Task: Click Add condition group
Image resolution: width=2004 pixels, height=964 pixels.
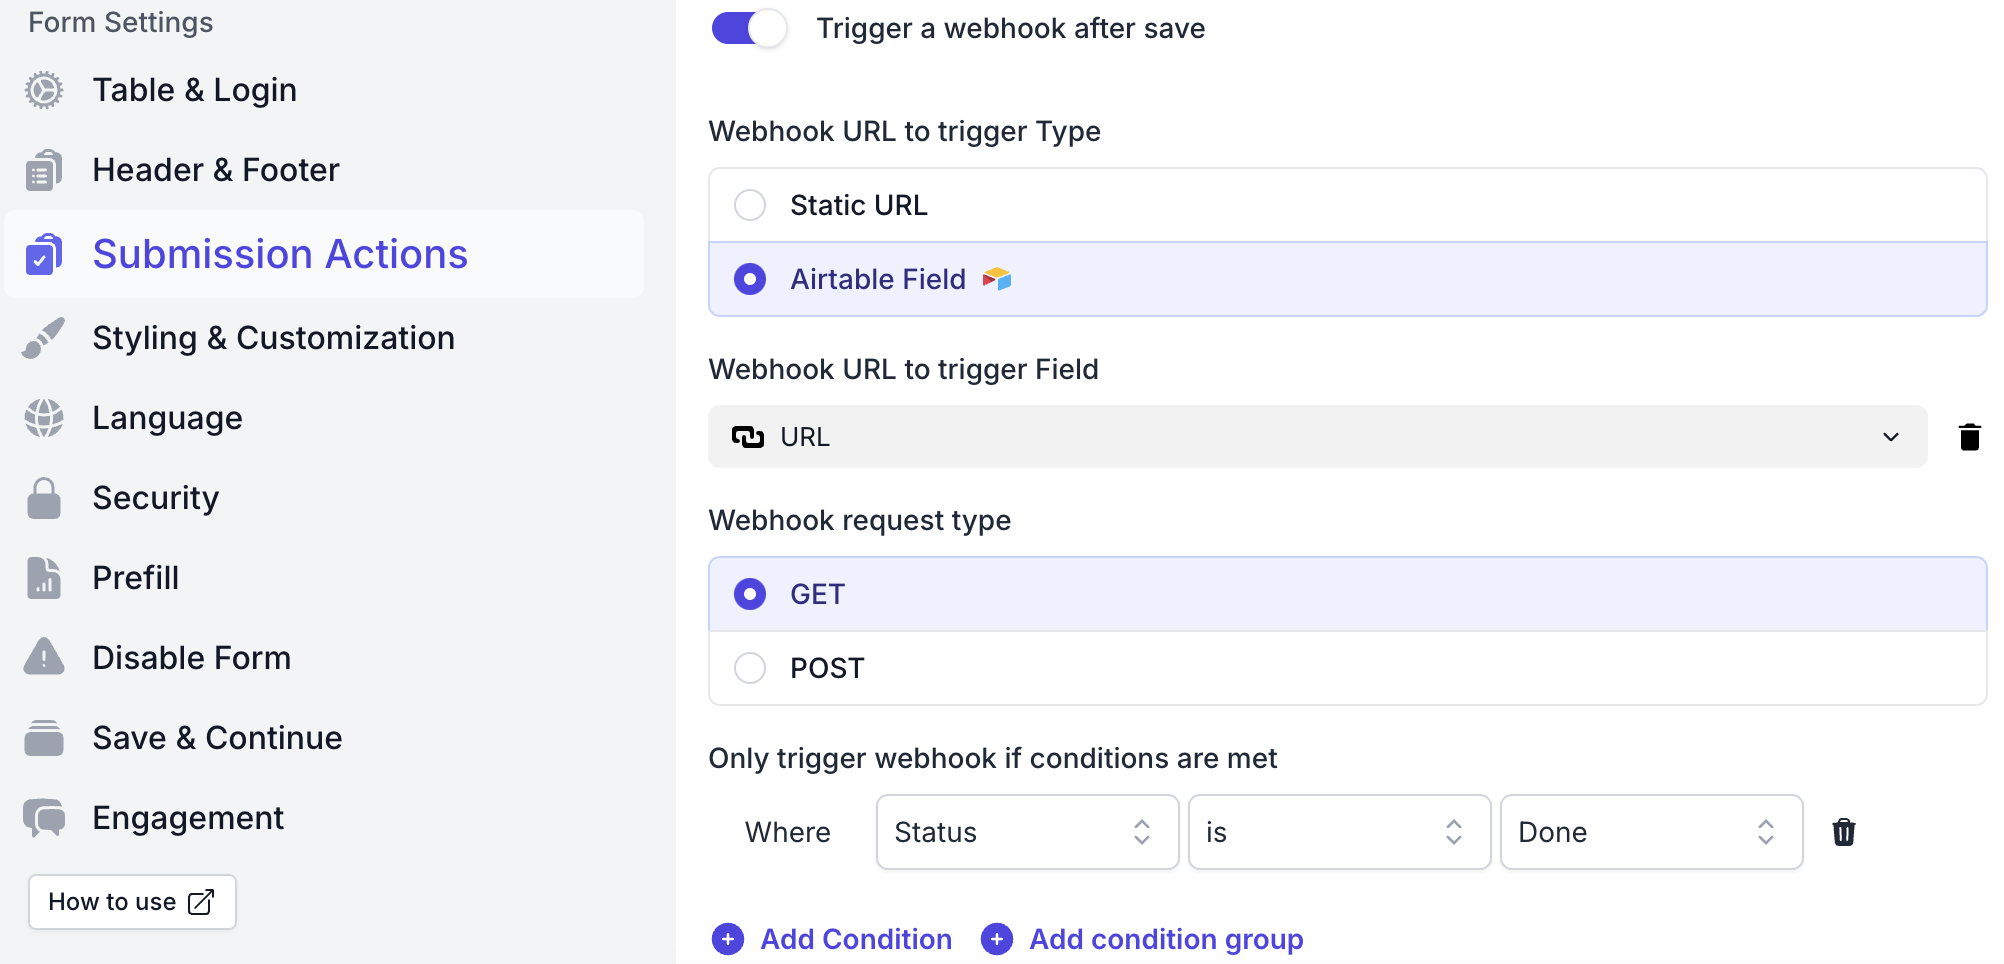Action: click(1142, 939)
